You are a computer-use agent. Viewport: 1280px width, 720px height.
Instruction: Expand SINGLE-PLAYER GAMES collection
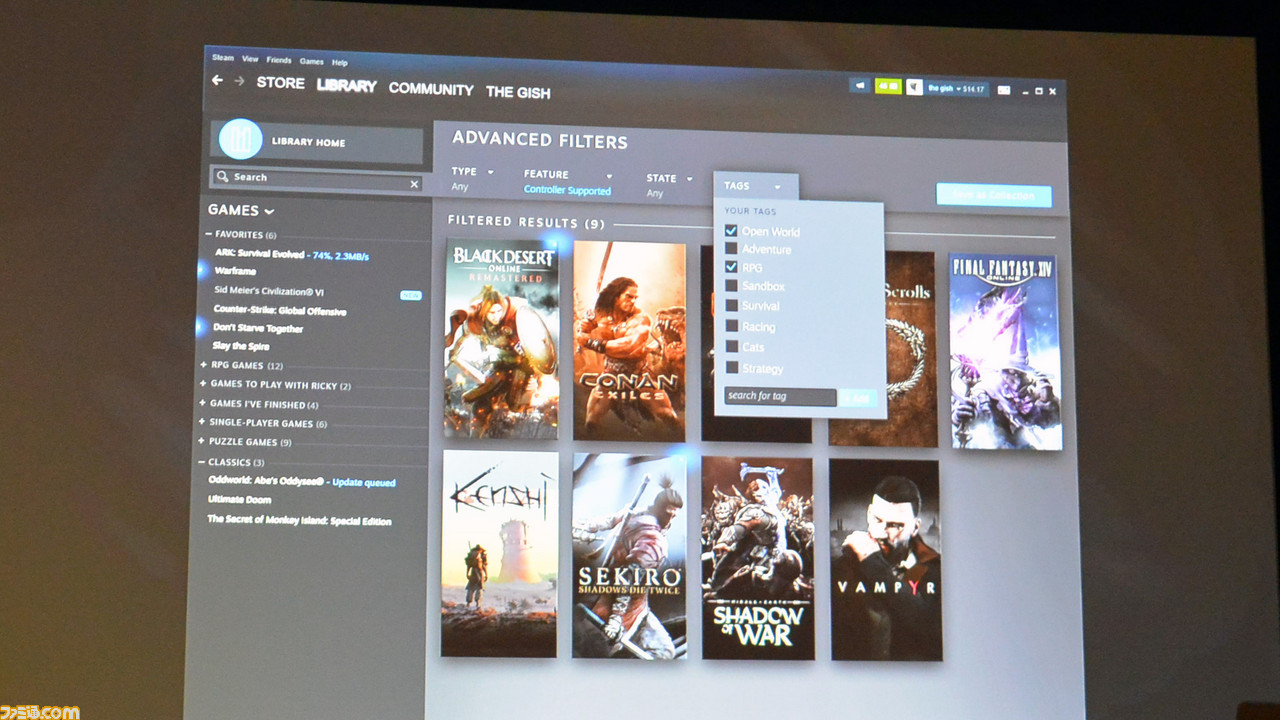pos(264,423)
